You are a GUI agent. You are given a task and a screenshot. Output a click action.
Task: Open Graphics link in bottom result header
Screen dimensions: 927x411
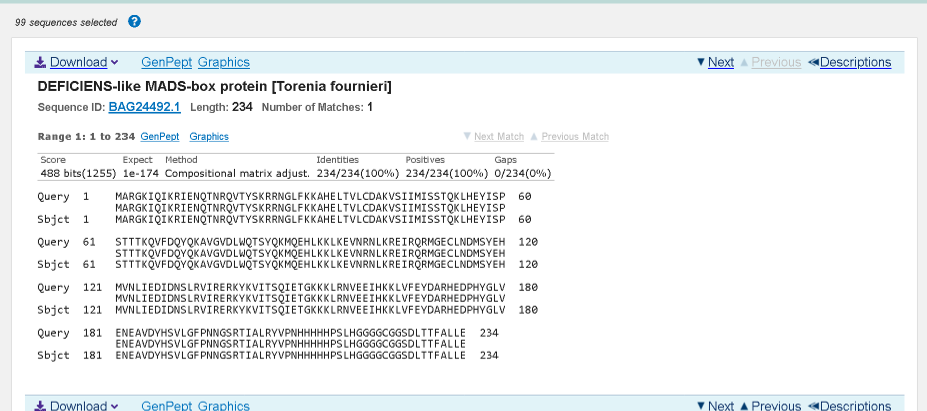point(223,405)
